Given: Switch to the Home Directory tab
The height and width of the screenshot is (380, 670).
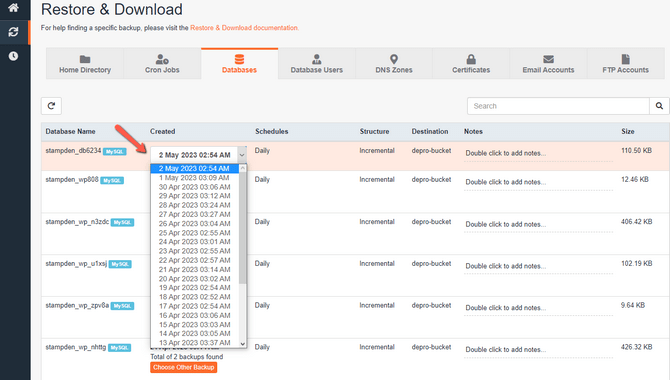Looking at the screenshot, I should [x=85, y=64].
